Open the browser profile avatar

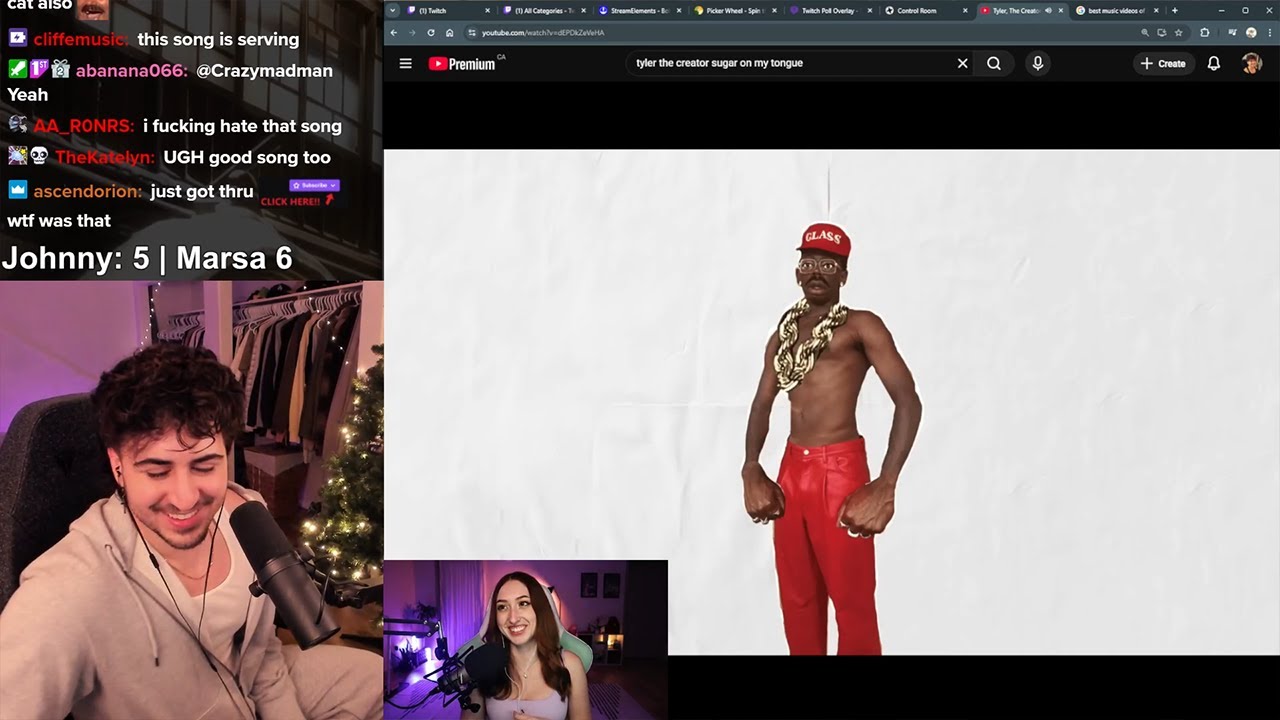1251,33
